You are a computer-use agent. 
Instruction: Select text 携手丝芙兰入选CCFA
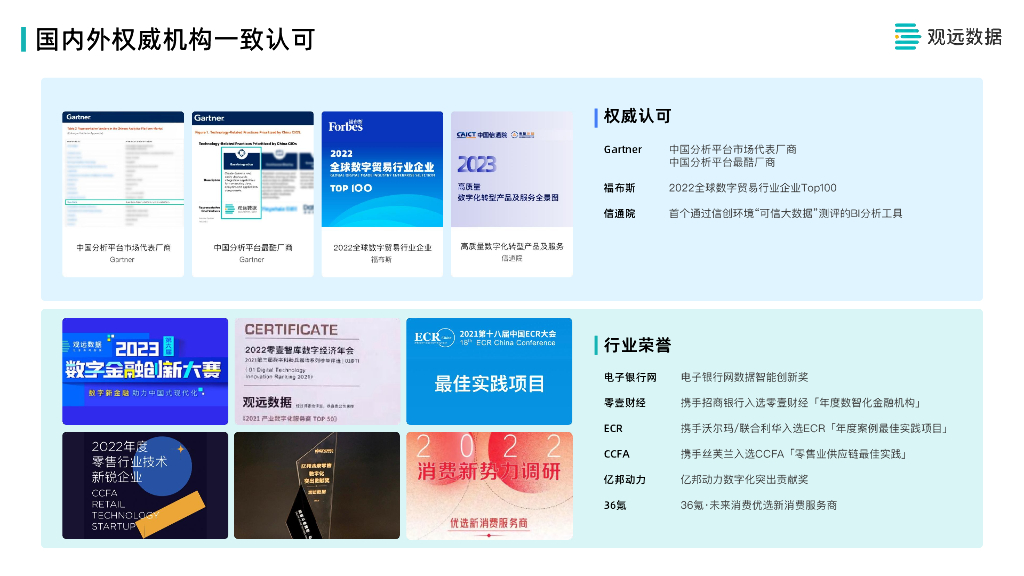pyautogui.click(x=732, y=454)
